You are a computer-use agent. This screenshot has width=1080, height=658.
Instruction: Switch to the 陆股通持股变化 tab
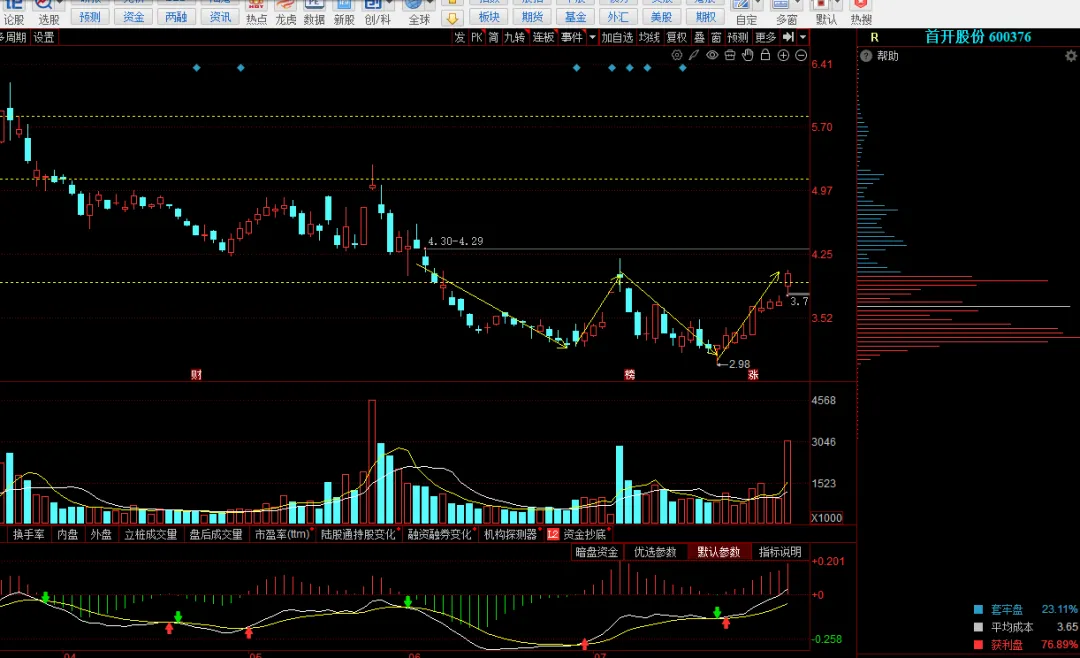coord(358,534)
